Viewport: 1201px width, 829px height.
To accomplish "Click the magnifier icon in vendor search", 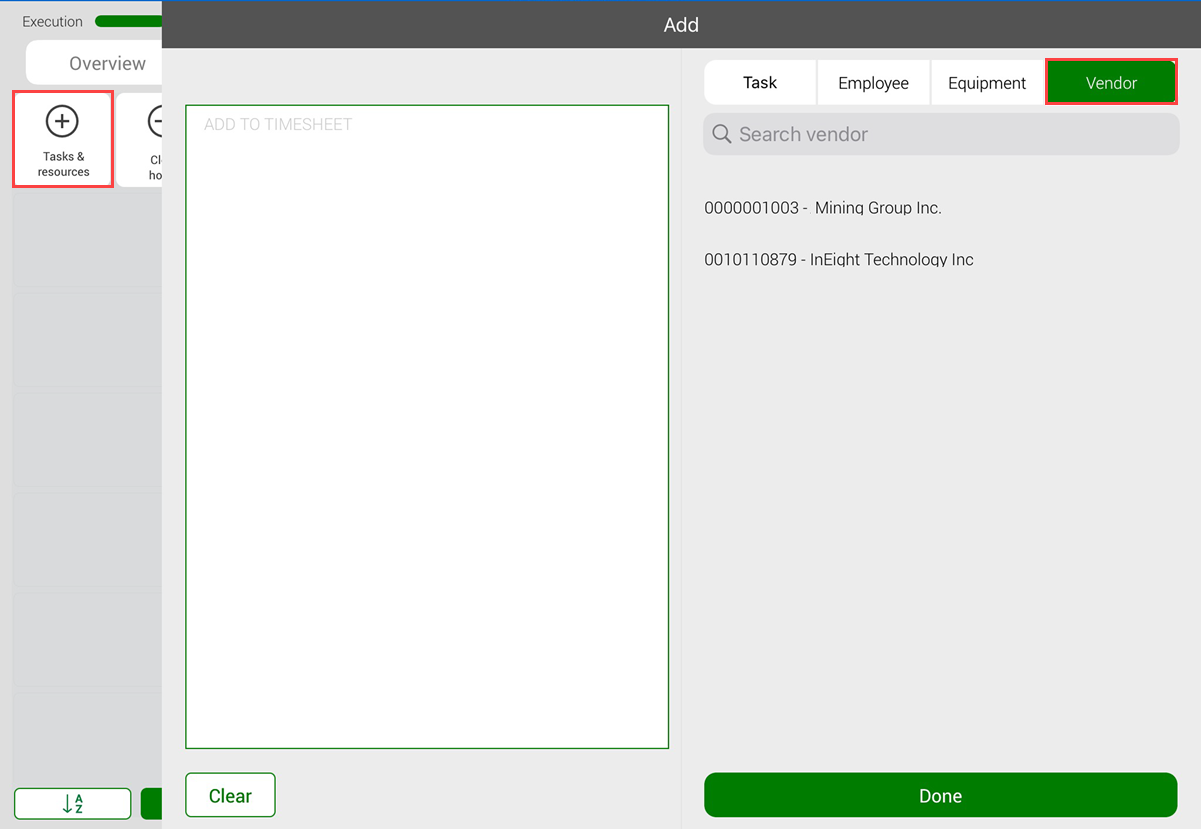I will pyautogui.click(x=722, y=134).
